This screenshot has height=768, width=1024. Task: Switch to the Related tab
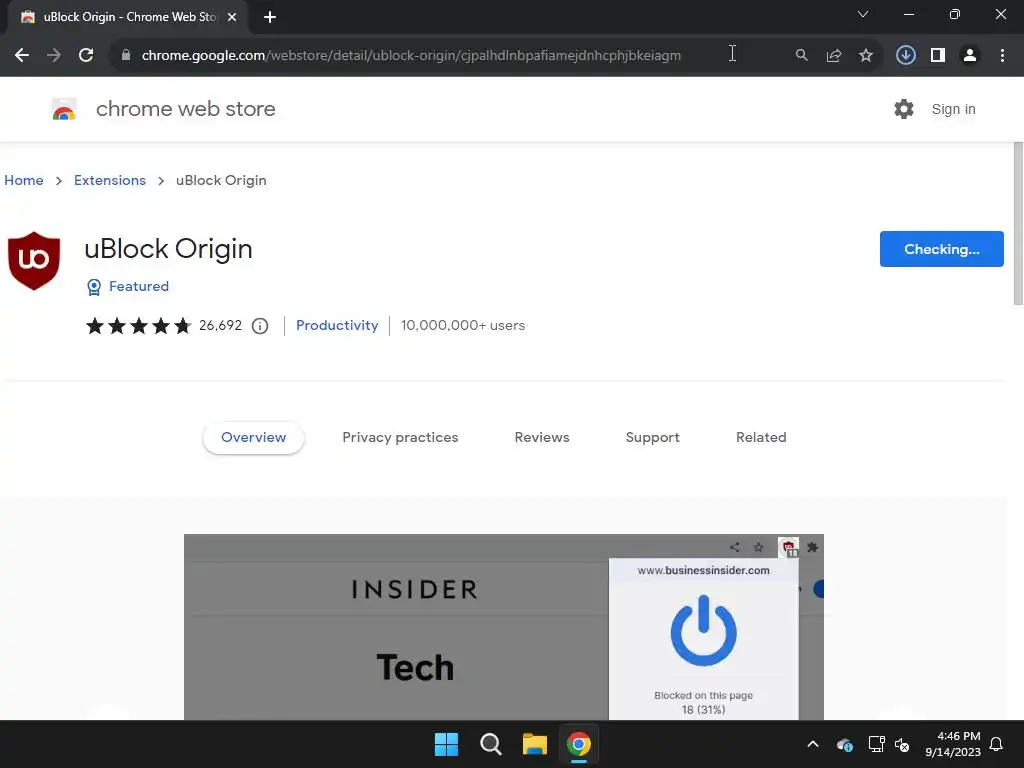761,438
